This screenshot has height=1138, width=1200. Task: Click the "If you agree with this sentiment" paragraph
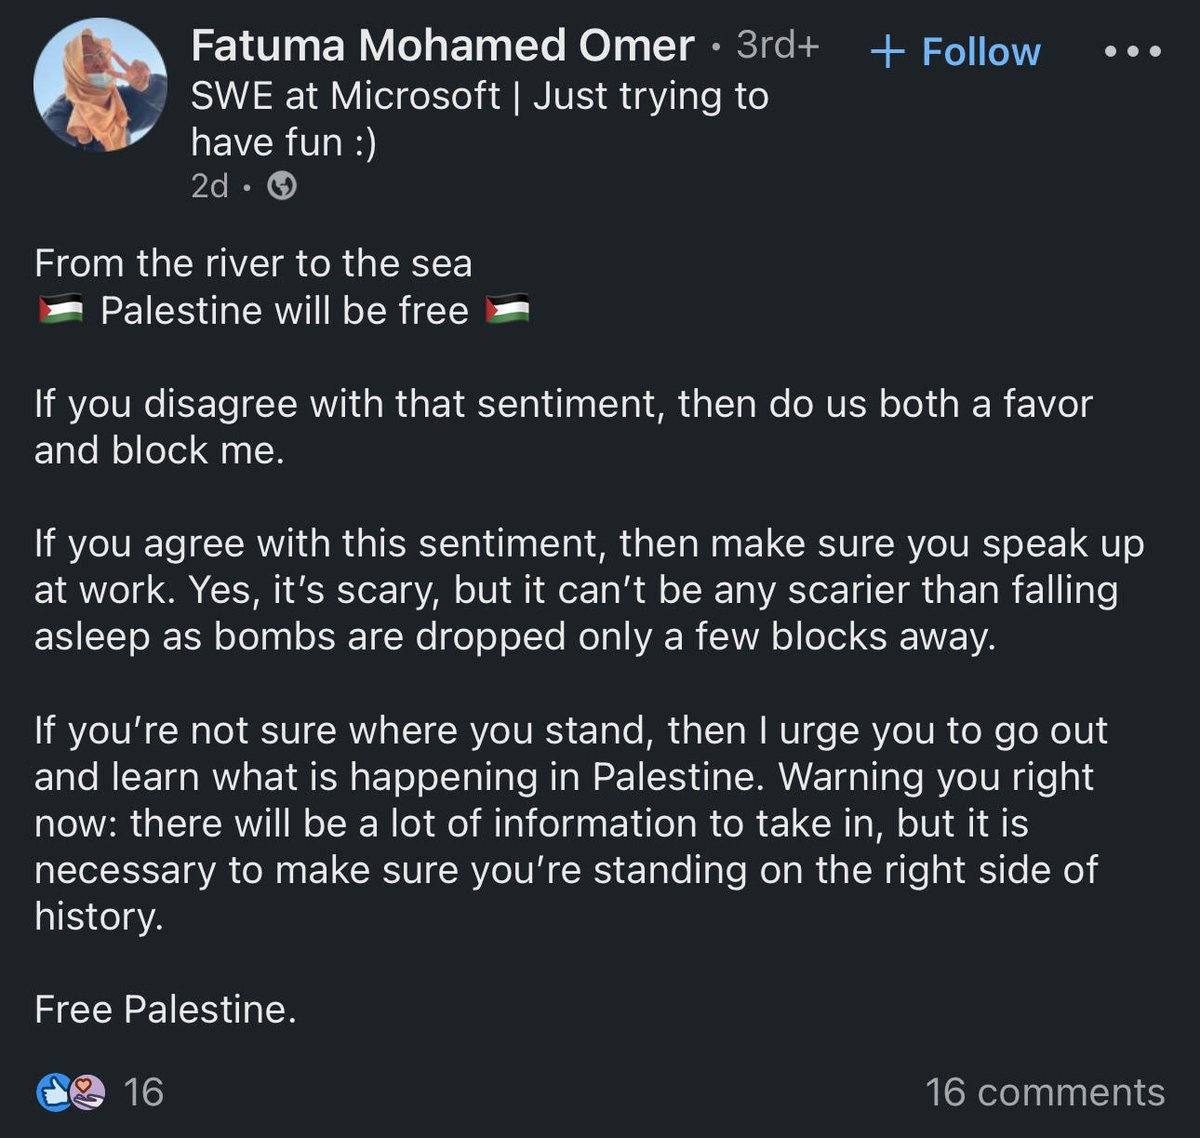588,590
